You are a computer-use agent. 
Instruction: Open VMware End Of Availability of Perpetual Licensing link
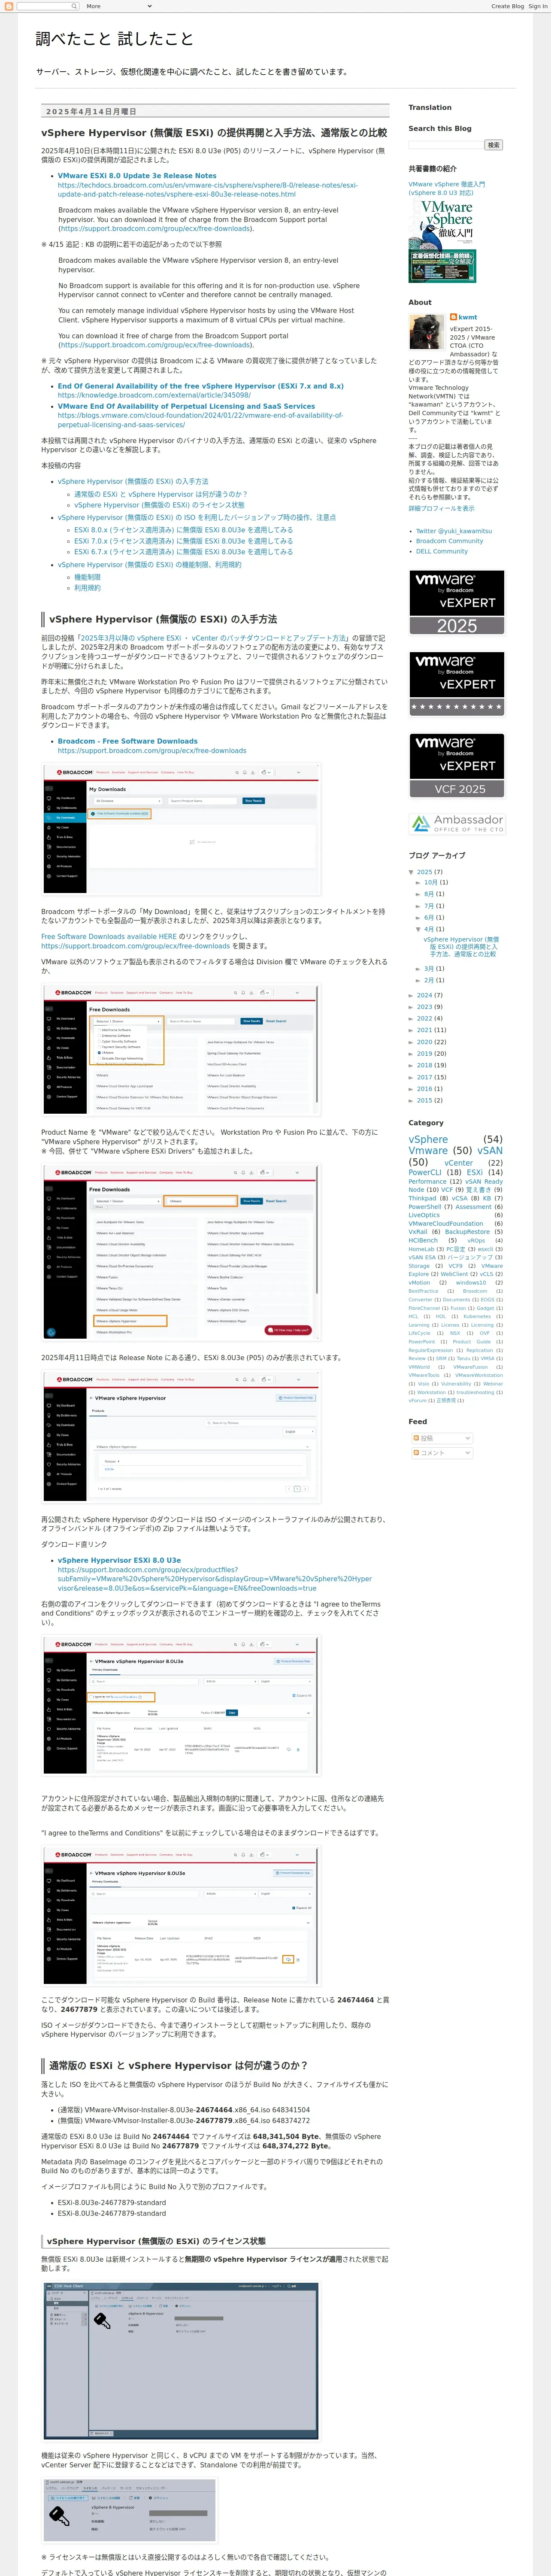pos(186,407)
